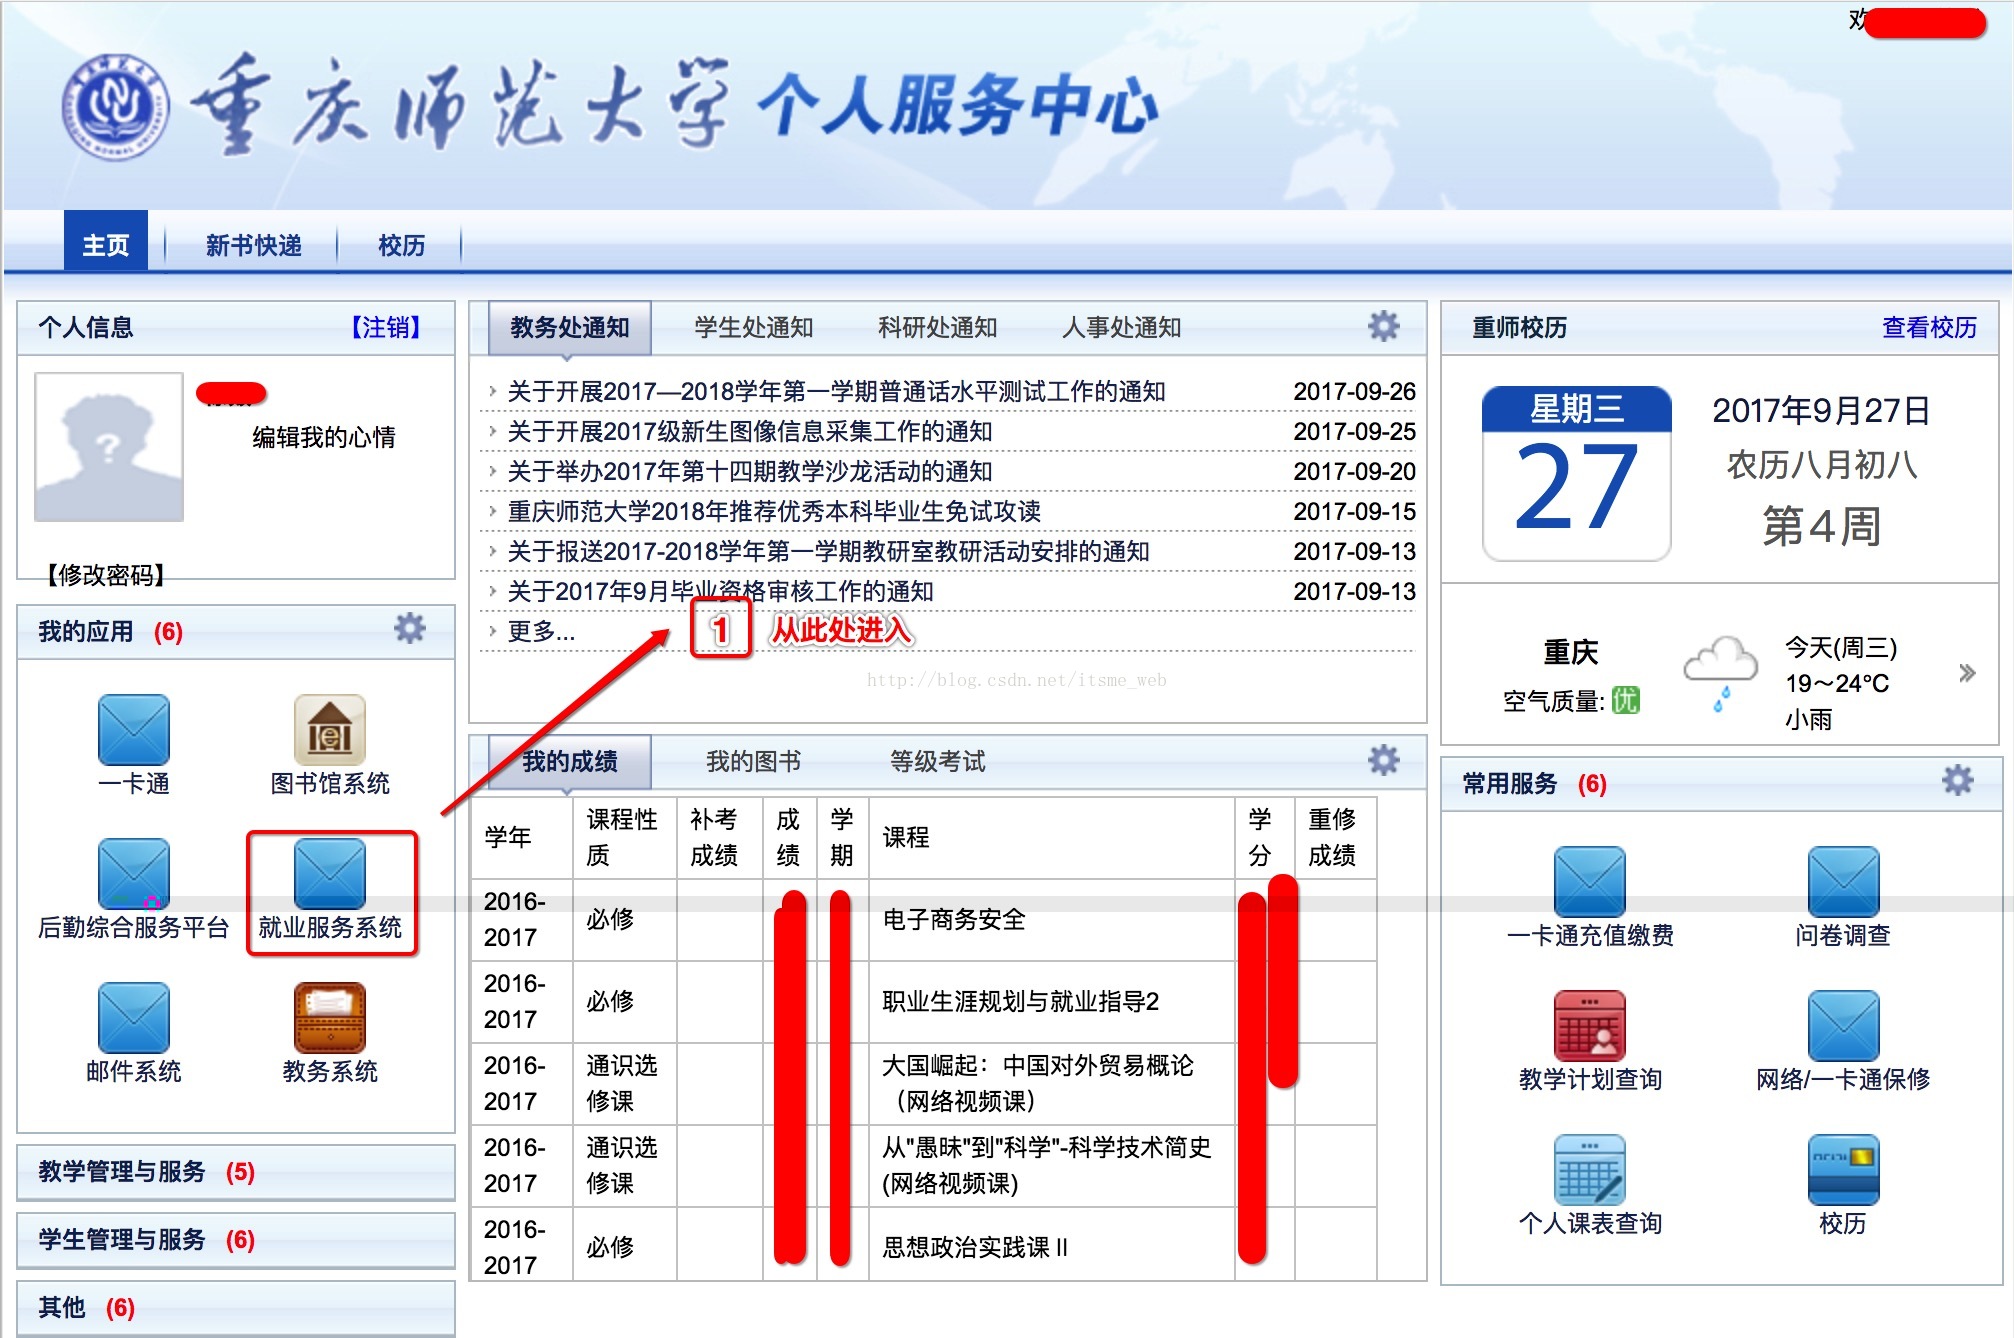Show next weather forecast with arrow
2014x1338 pixels.
coord(1966,673)
